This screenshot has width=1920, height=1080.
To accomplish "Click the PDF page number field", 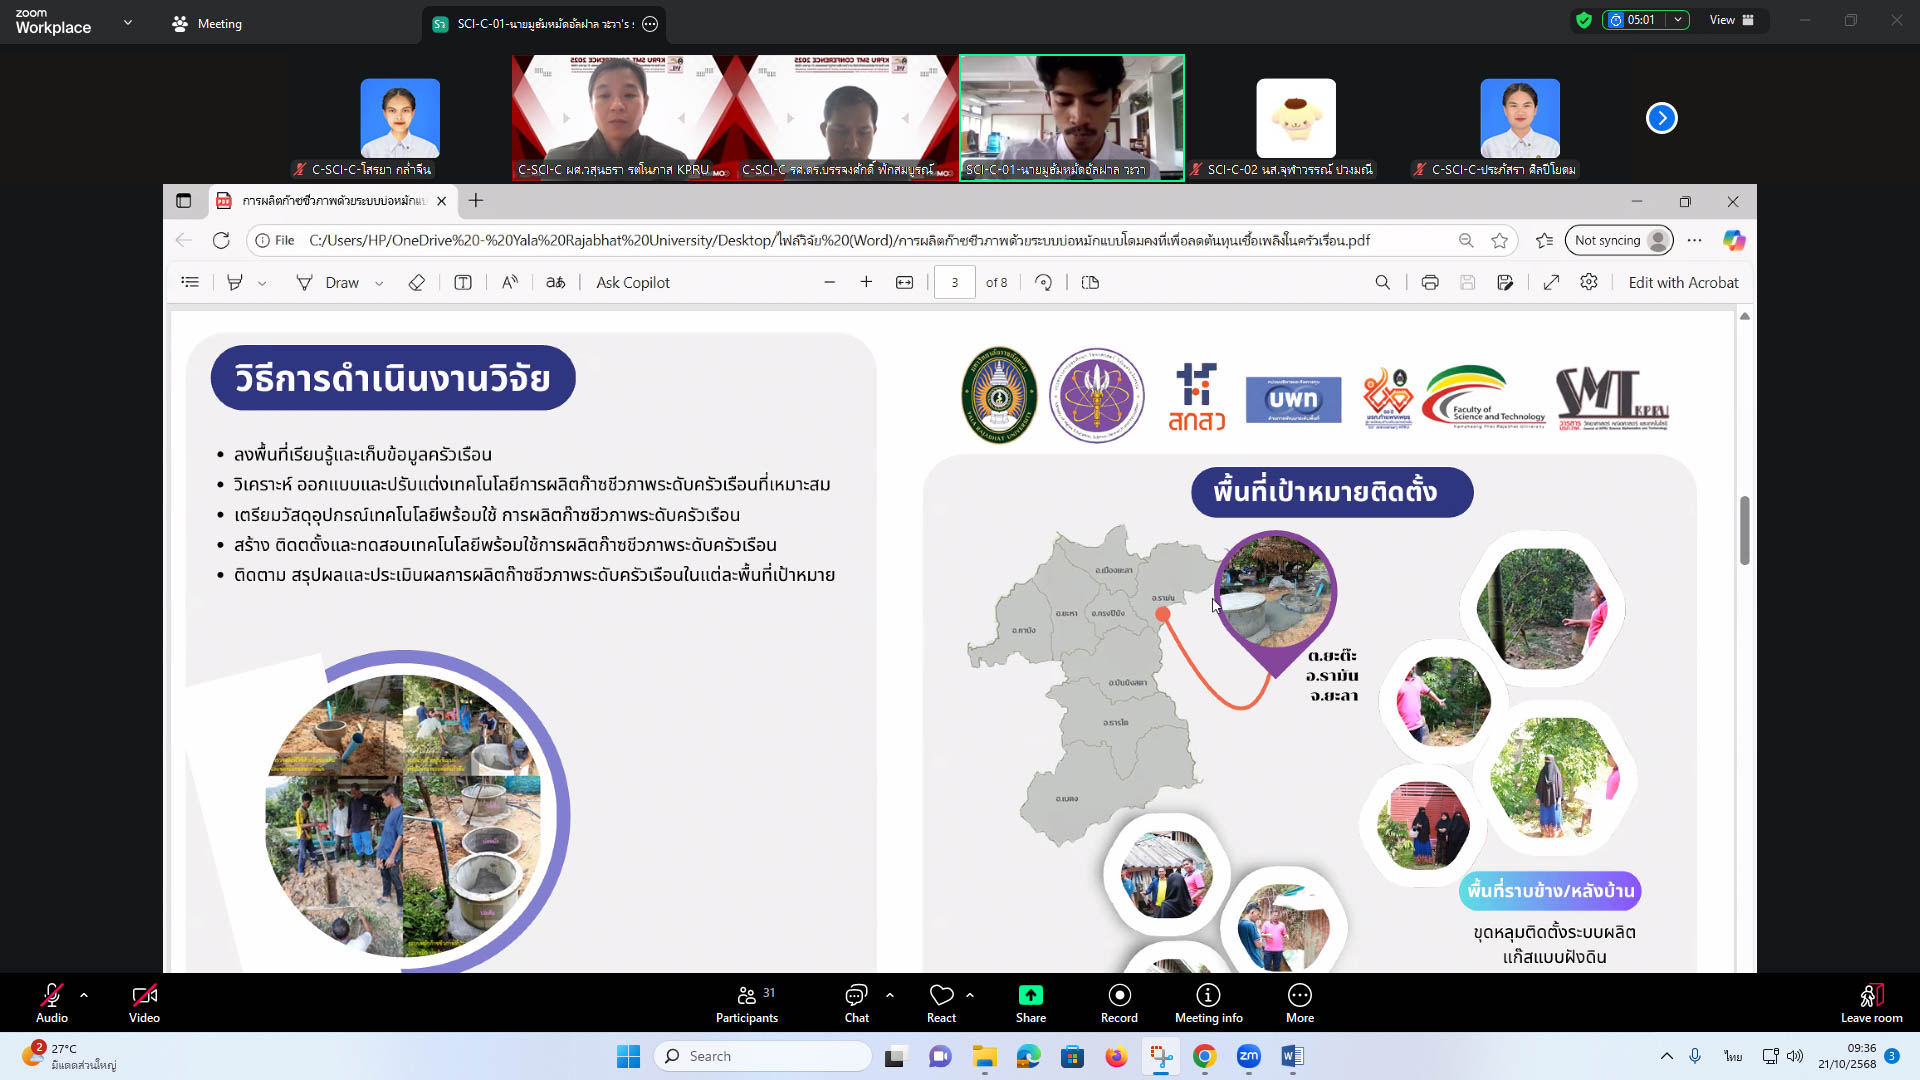I will [x=954, y=283].
